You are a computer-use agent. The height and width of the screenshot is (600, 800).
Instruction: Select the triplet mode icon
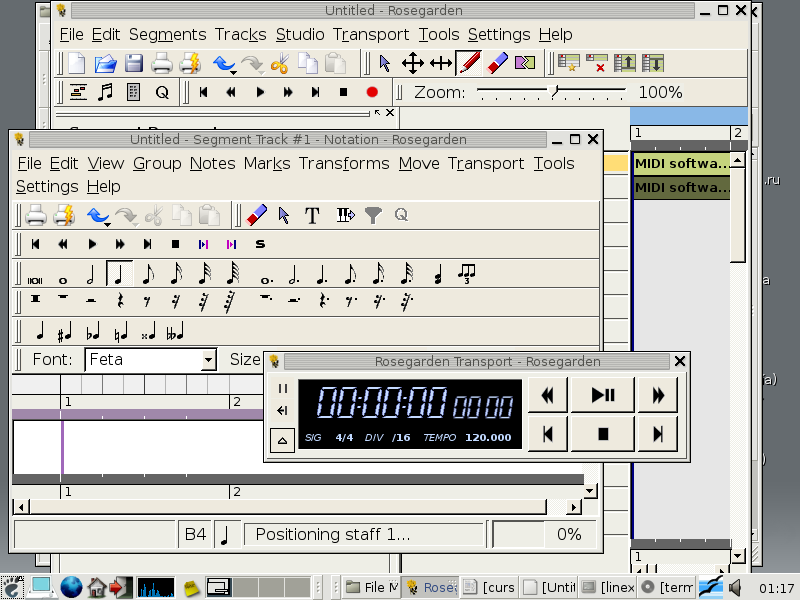pyautogui.click(x=467, y=274)
